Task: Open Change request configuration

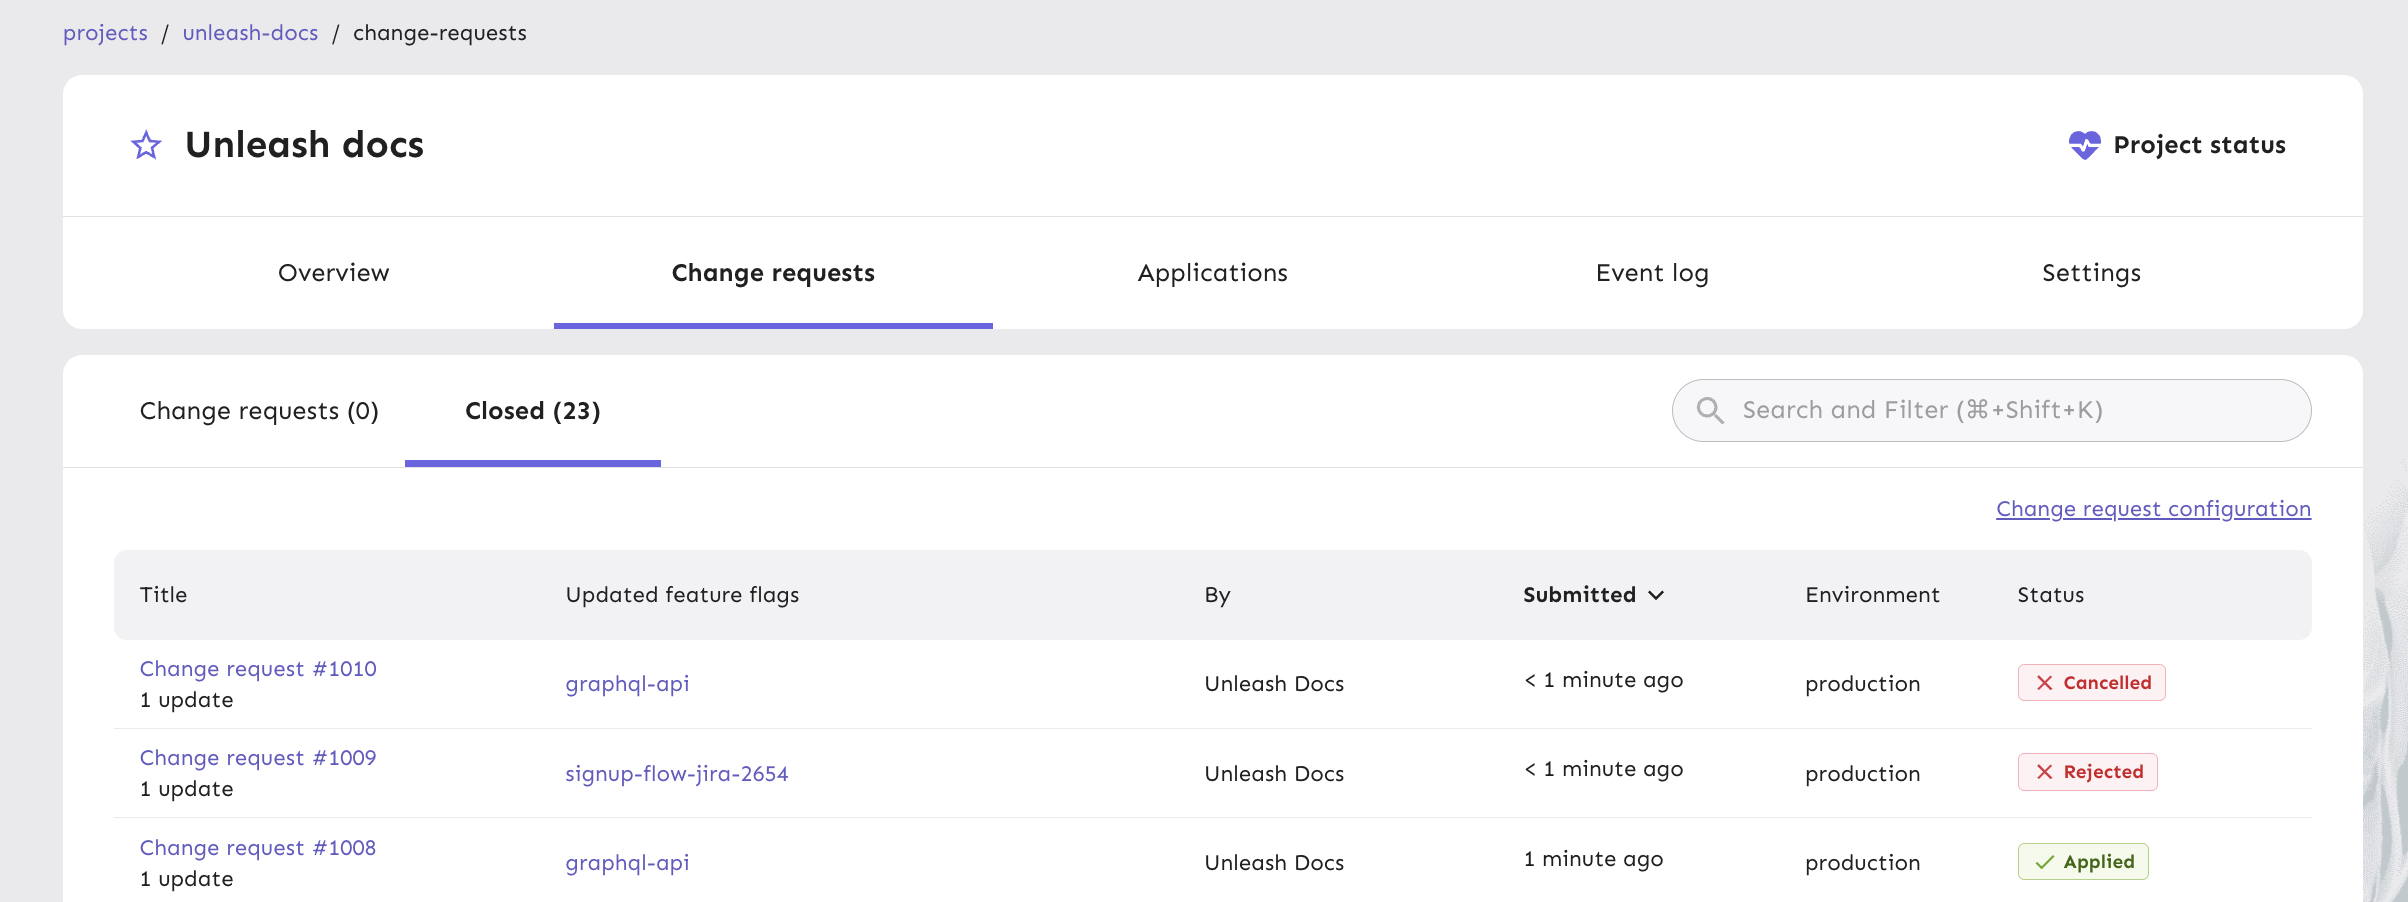Action: click(2152, 508)
